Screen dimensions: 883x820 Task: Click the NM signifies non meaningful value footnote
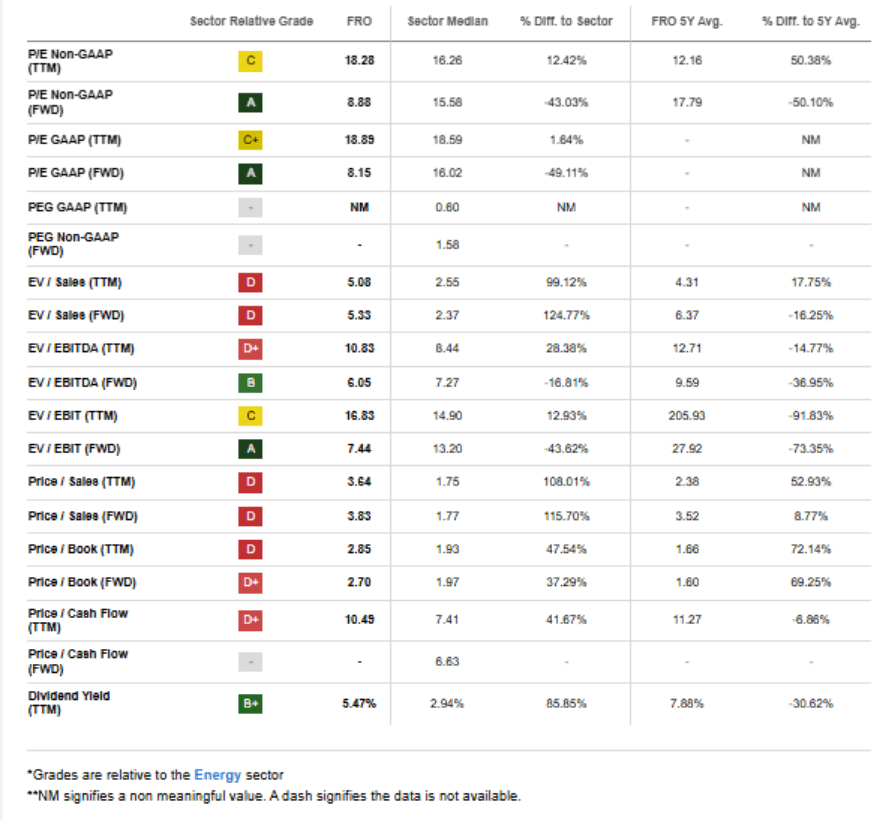click(x=274, y=796)
